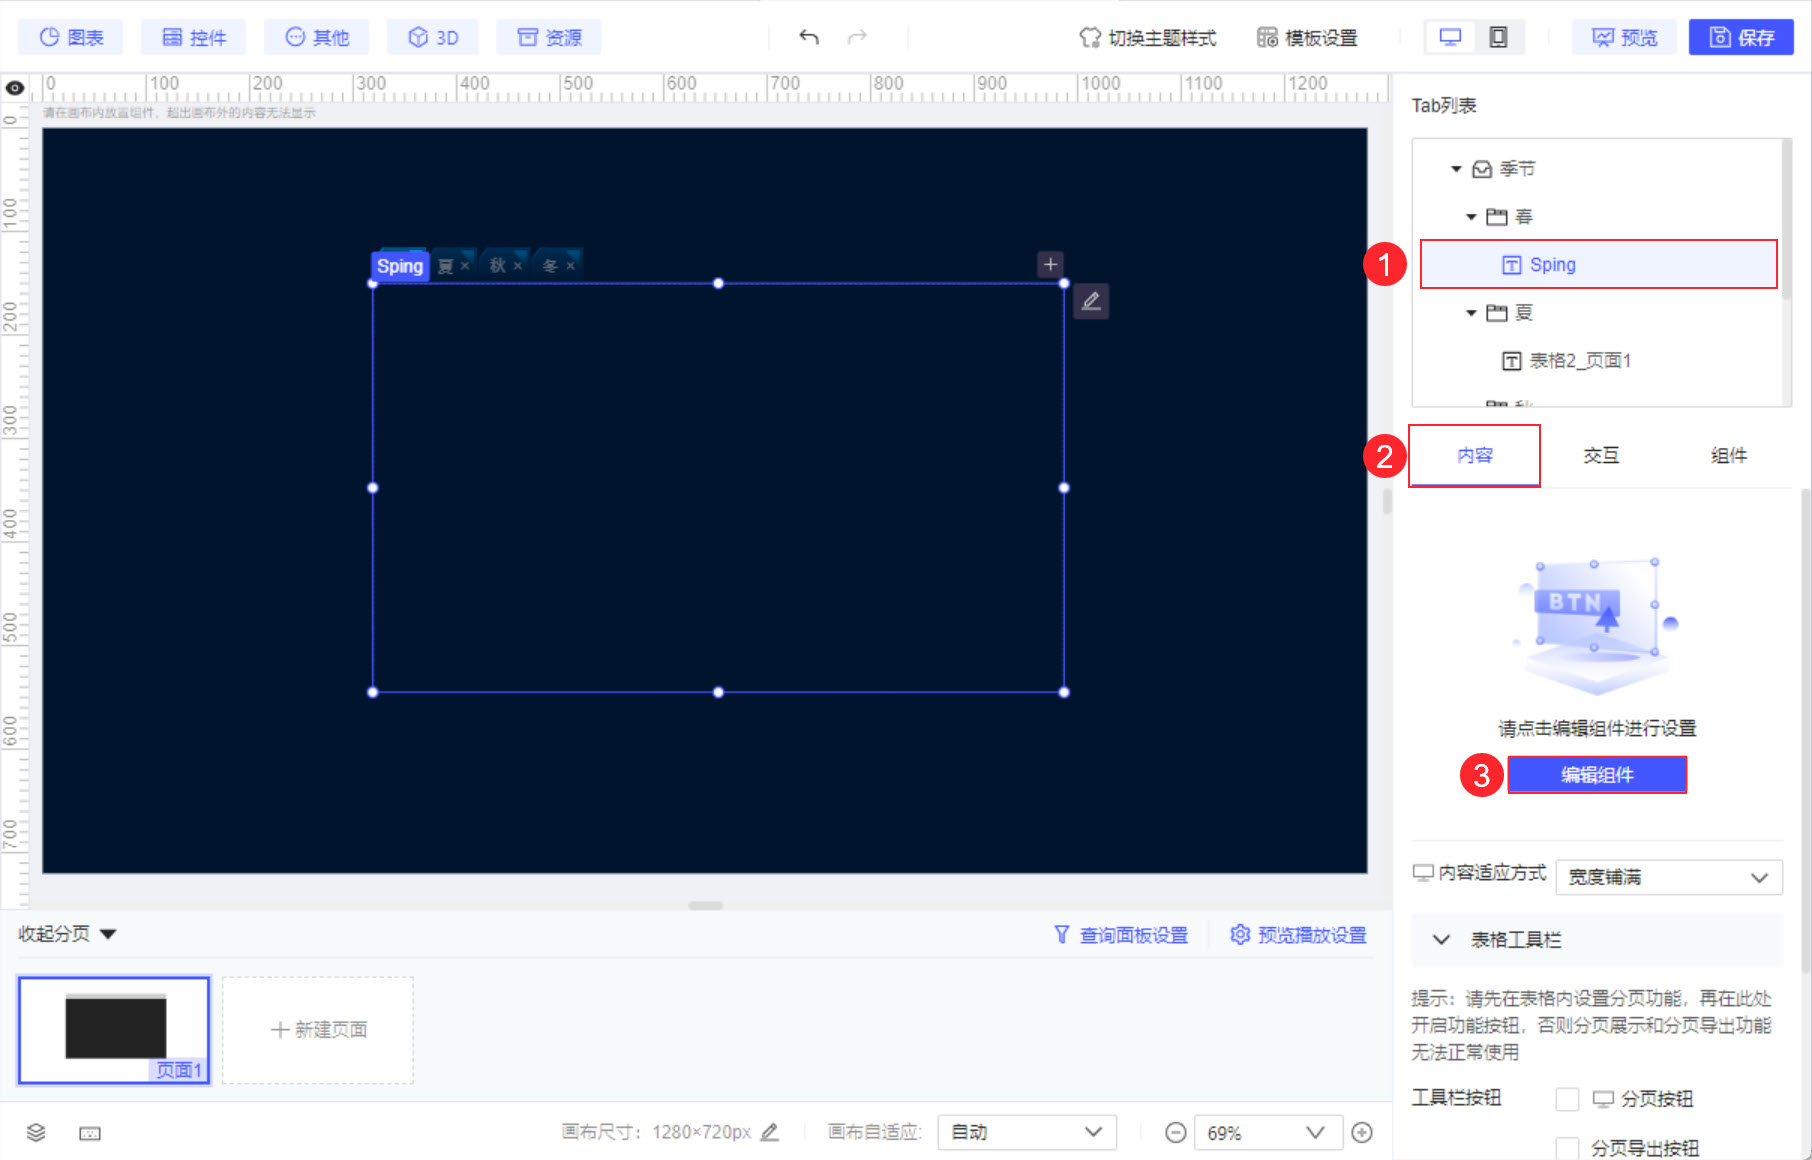Switch to the 交互 tab
Screen dimensions: 1812x1160
click(1601, 456)
